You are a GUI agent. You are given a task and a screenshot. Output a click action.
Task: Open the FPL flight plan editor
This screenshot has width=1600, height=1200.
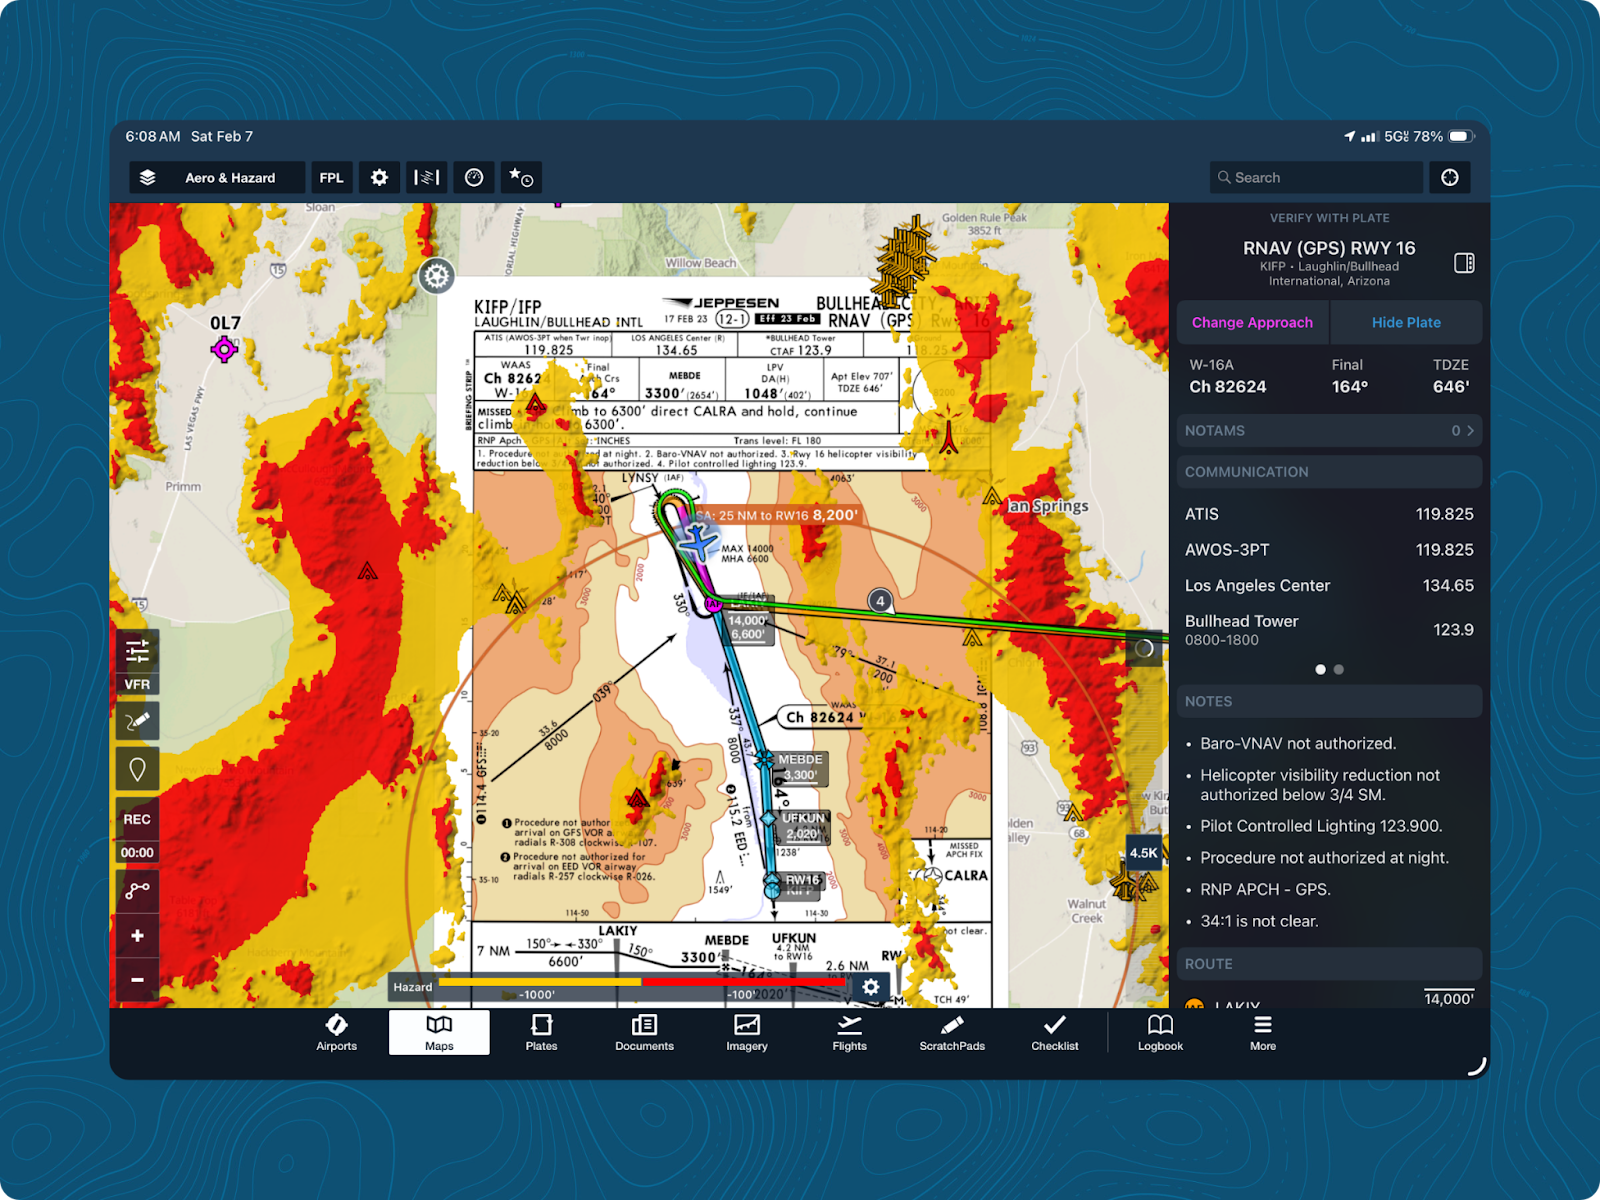tap(331, 178)
